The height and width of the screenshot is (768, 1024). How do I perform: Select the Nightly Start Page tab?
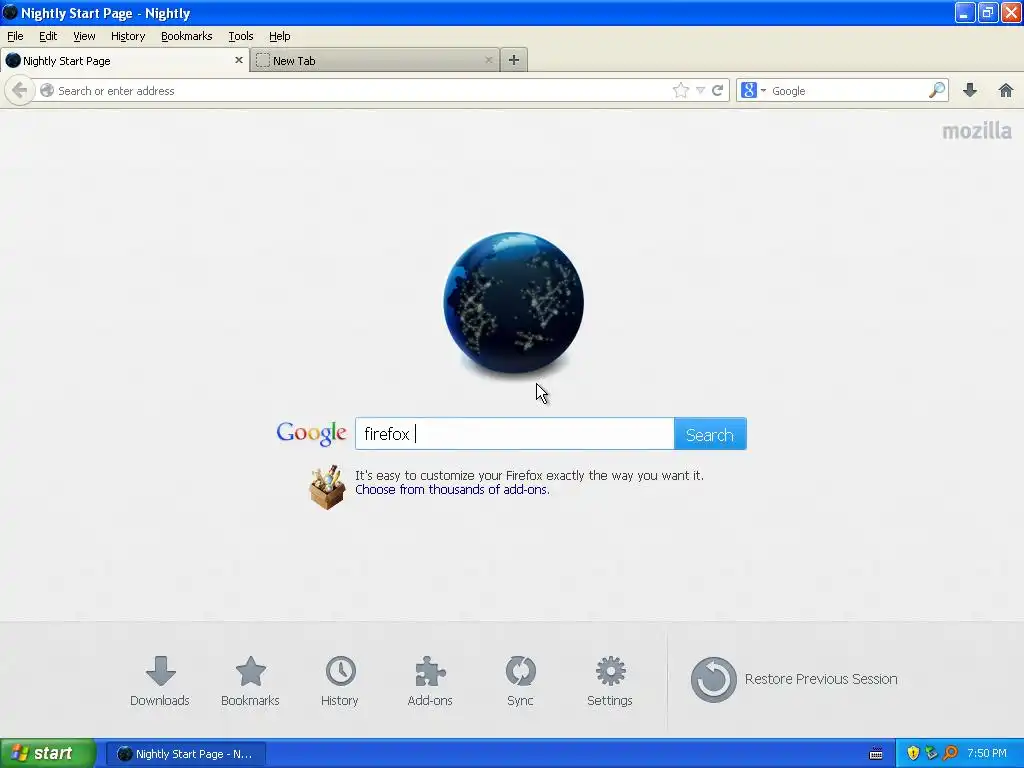click(x=124, y=60)
